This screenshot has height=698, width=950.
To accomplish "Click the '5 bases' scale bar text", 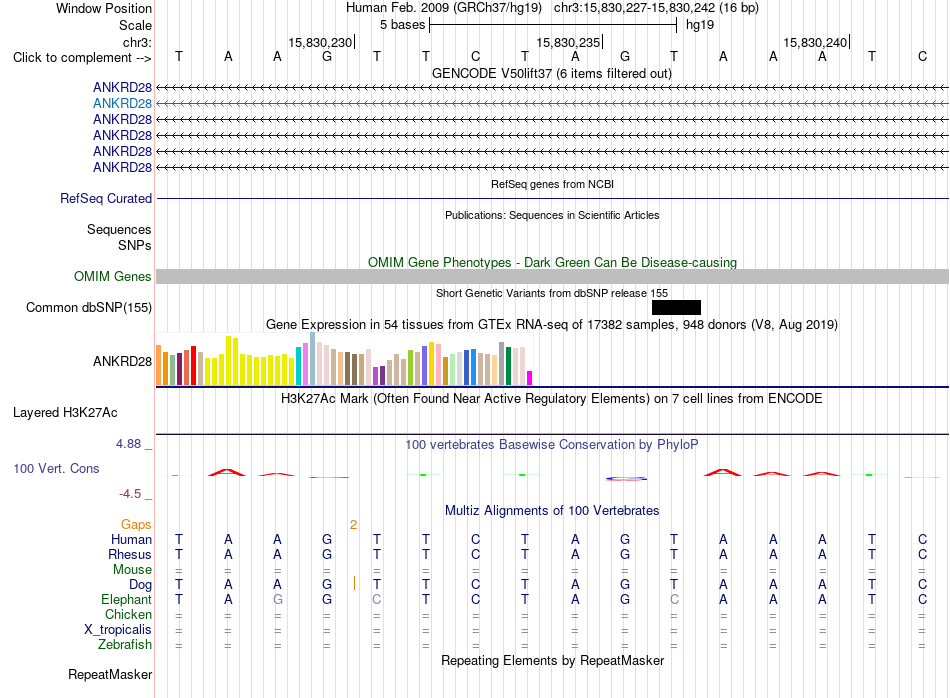I will [x=402, y=25].
